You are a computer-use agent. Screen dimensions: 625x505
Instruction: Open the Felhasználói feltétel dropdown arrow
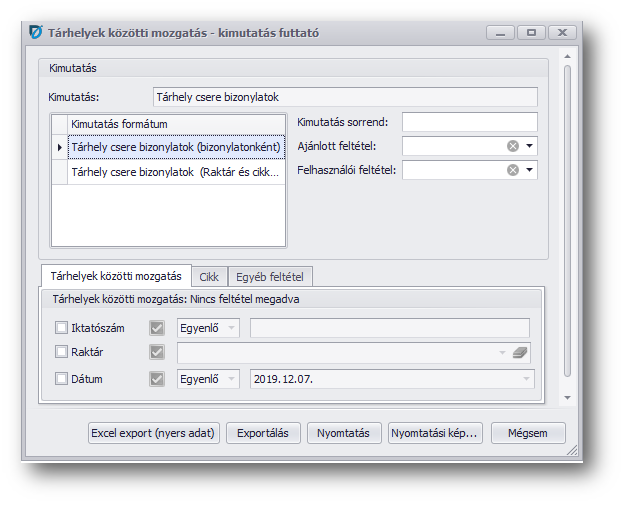529,170
